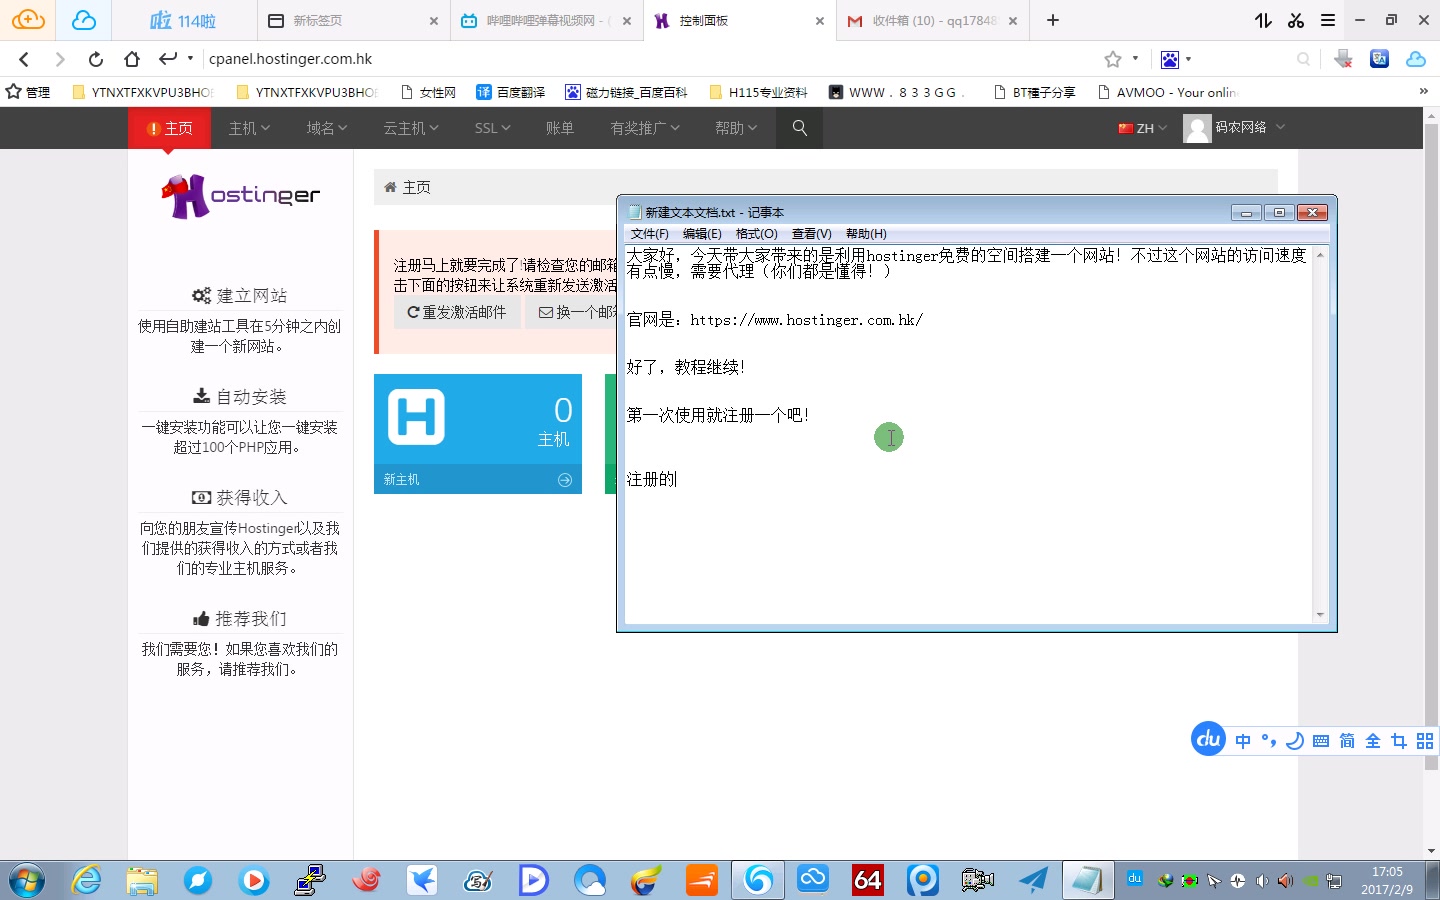The width and height of the screenshot is (1440, 900).
Task: Click Notepad's vertical scrollbar down arrow
Action: (1320, 615)
